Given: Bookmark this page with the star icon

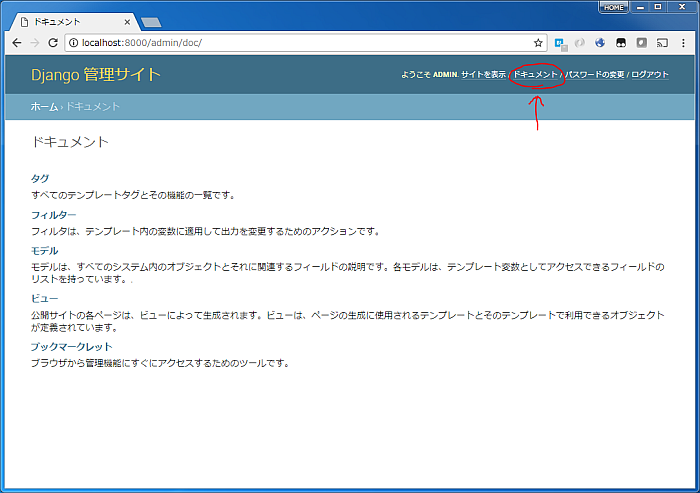Looking at the screenshot, I should pos(538,43).
